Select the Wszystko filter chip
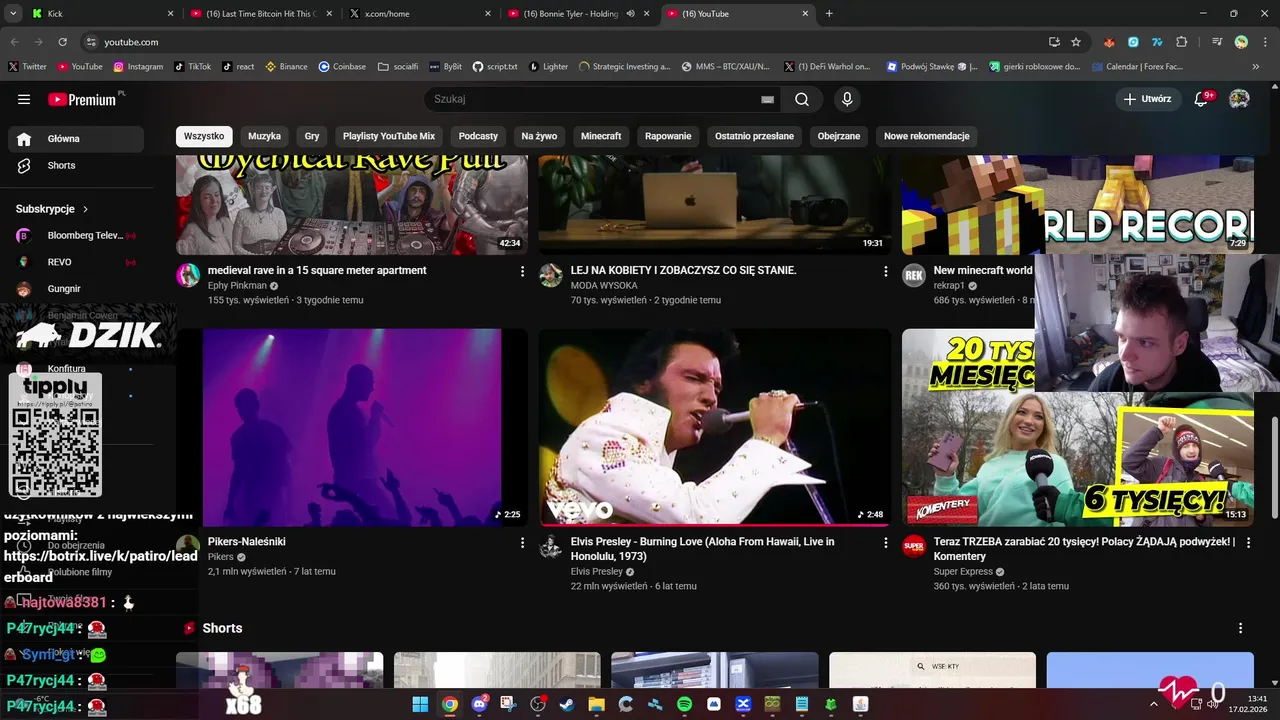The height and width of the screenshot is (720, 1280). click(x=204, y=136)
